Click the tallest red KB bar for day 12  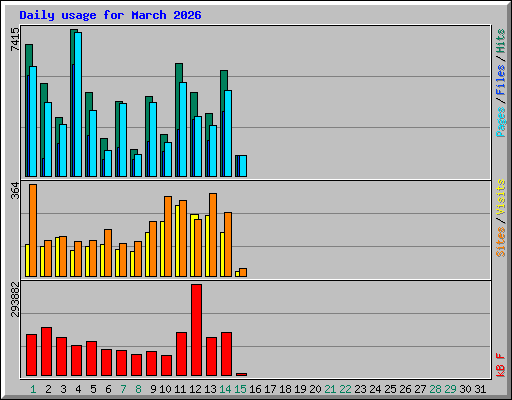coord(196,330)
